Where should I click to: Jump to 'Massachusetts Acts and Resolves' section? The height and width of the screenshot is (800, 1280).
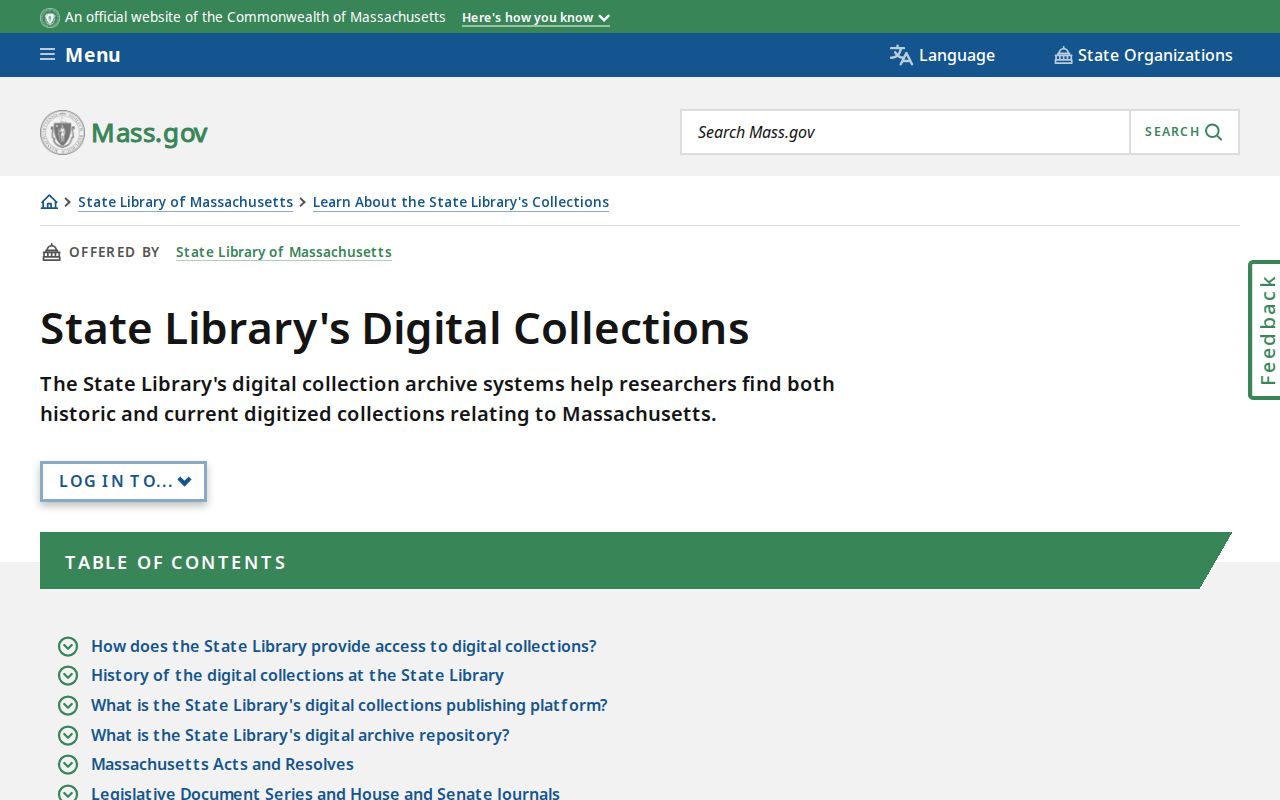coord(222,765)
